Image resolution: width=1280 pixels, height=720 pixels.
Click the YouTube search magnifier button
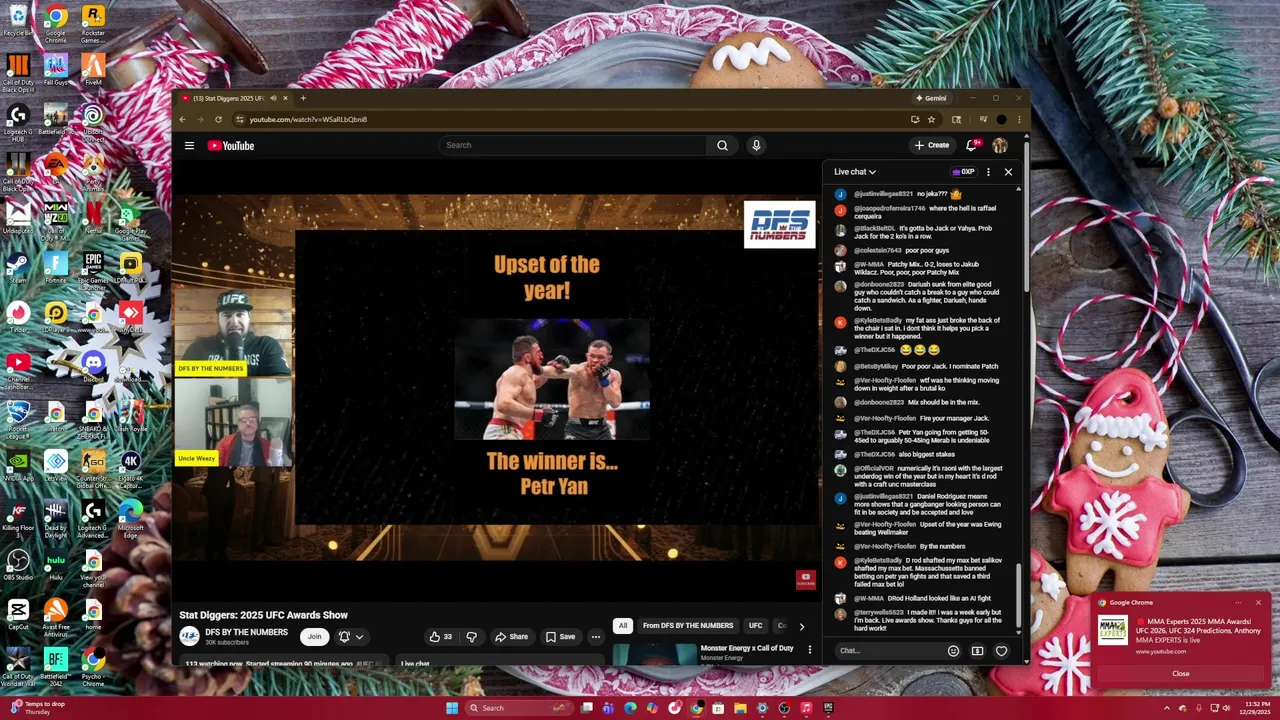click(x=722, y=145)
